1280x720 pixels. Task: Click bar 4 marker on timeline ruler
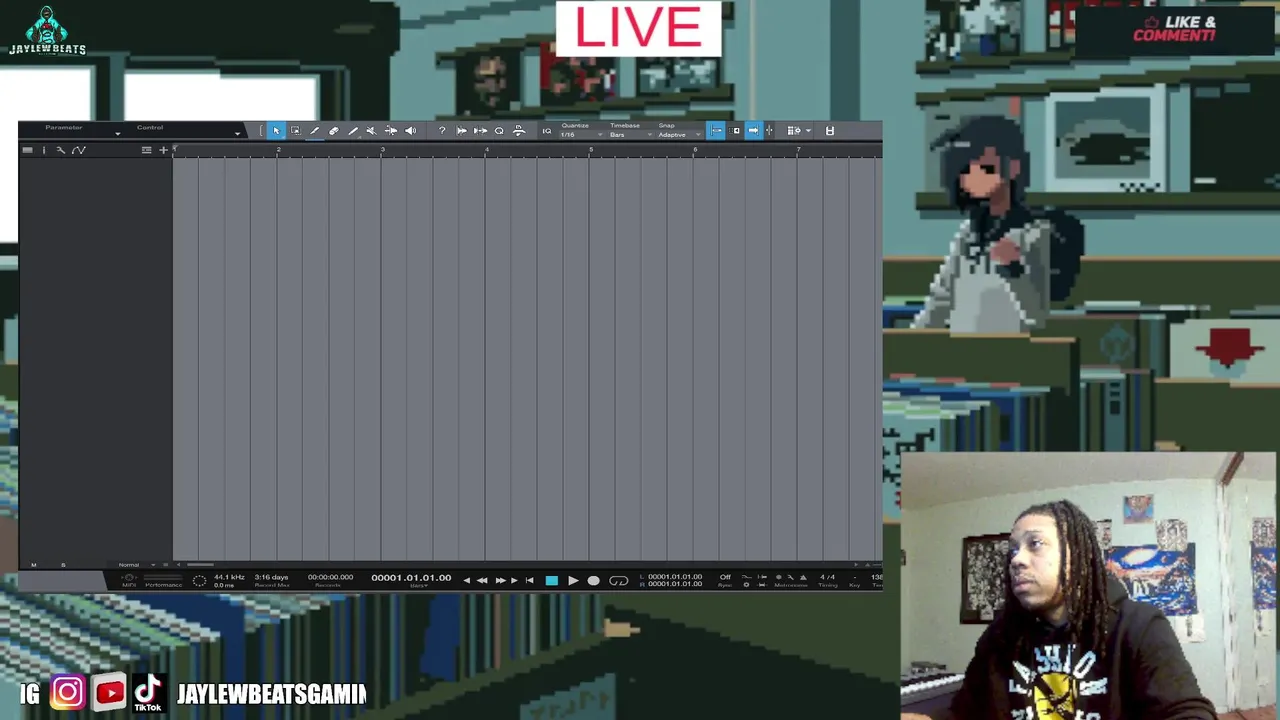(x=487, y=150)
